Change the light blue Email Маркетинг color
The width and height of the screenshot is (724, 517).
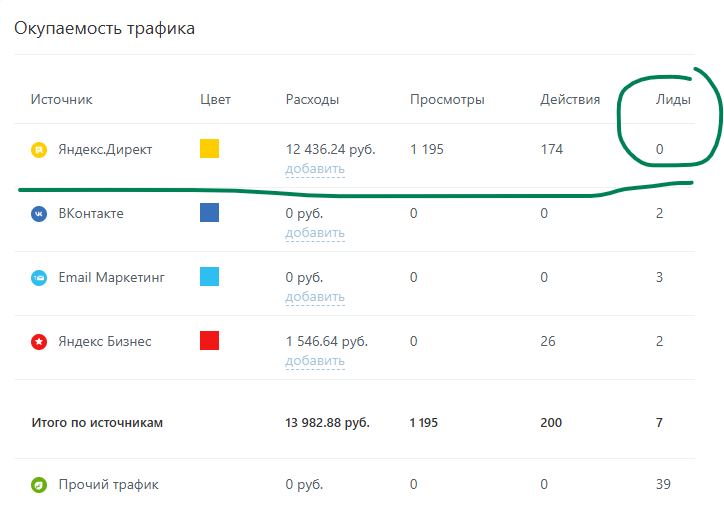coord(210,277)
